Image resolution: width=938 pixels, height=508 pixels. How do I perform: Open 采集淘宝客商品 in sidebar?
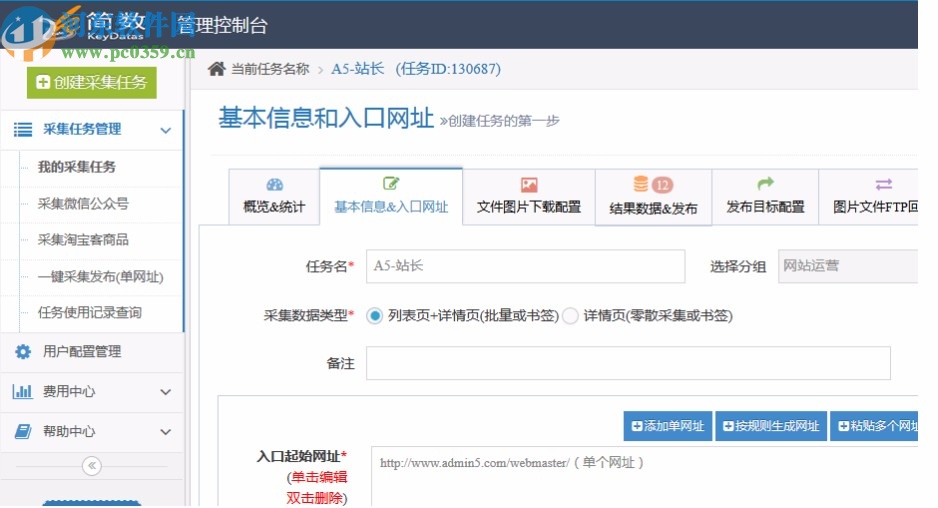pos(83,240)
